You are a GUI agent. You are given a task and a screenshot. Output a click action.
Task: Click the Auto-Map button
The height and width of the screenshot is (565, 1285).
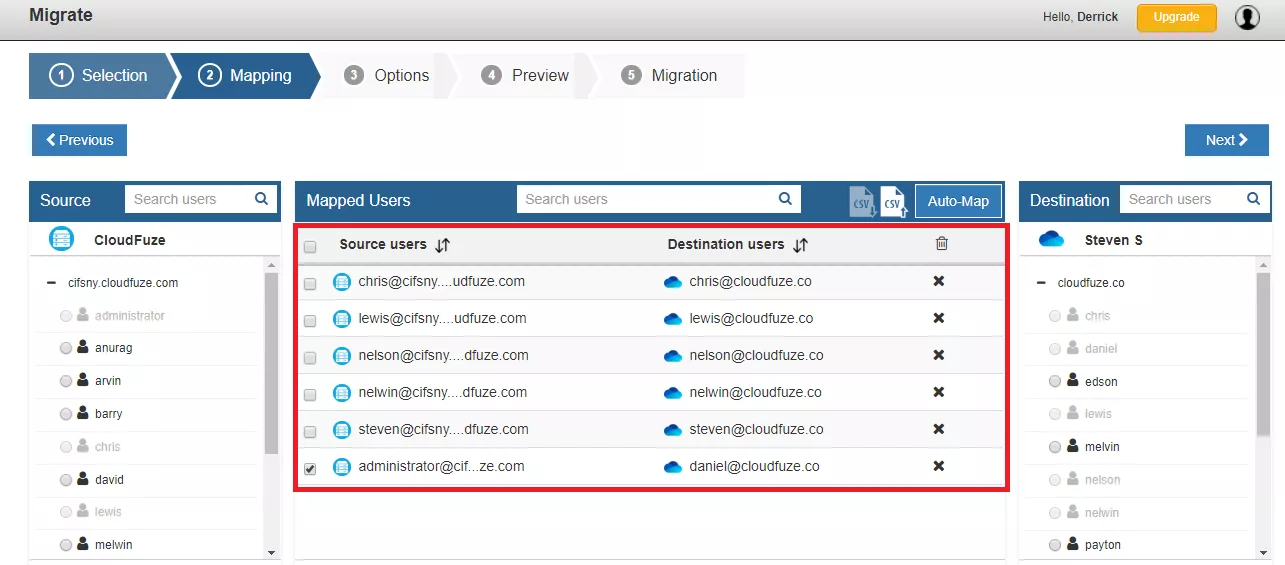(x=958, y=201)
